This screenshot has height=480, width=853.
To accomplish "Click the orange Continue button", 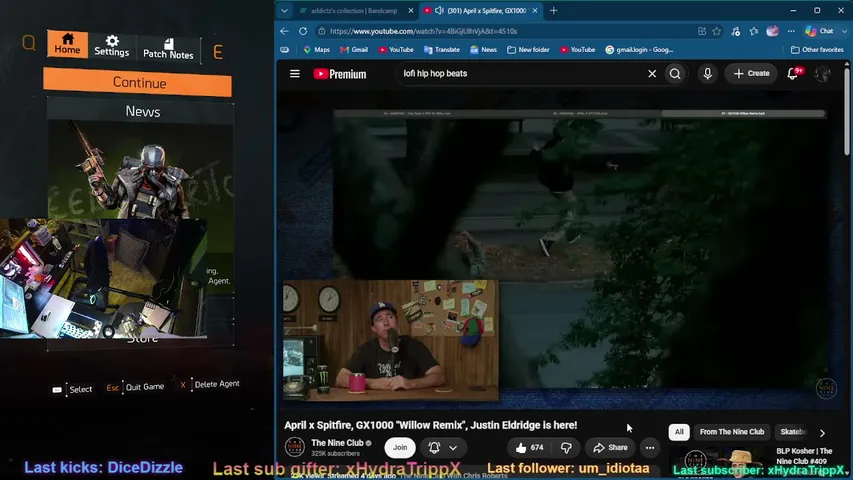I will tap(138, 82).
